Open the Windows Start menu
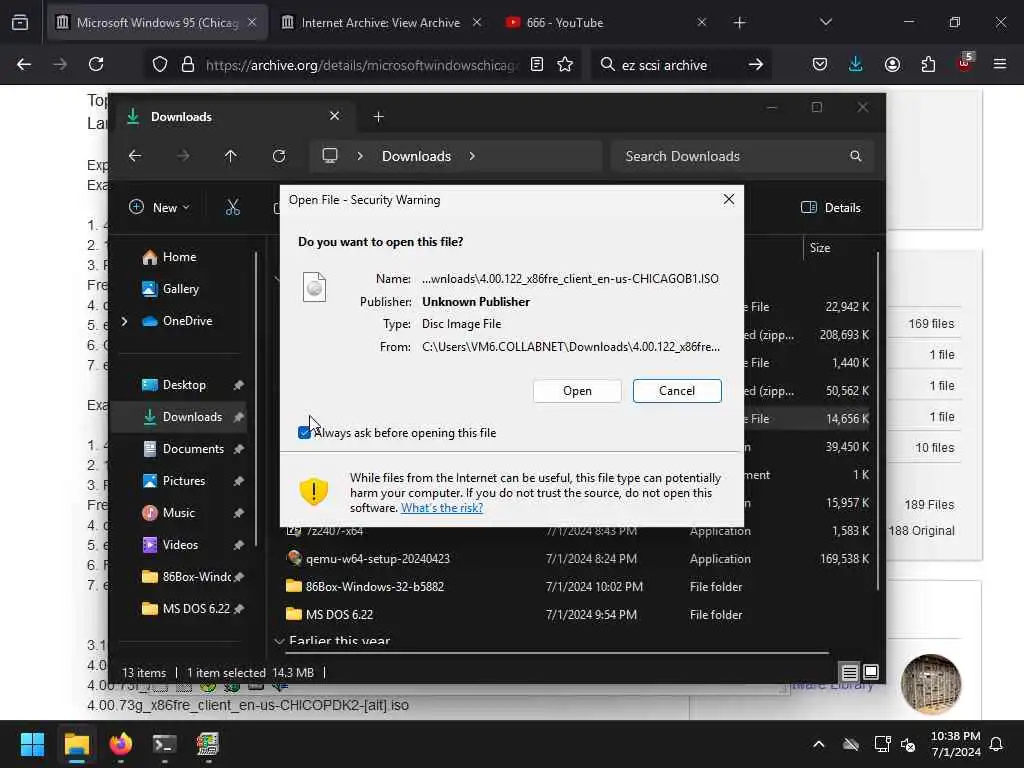This screenshot has width=1024, height=768. pos(32,744)
